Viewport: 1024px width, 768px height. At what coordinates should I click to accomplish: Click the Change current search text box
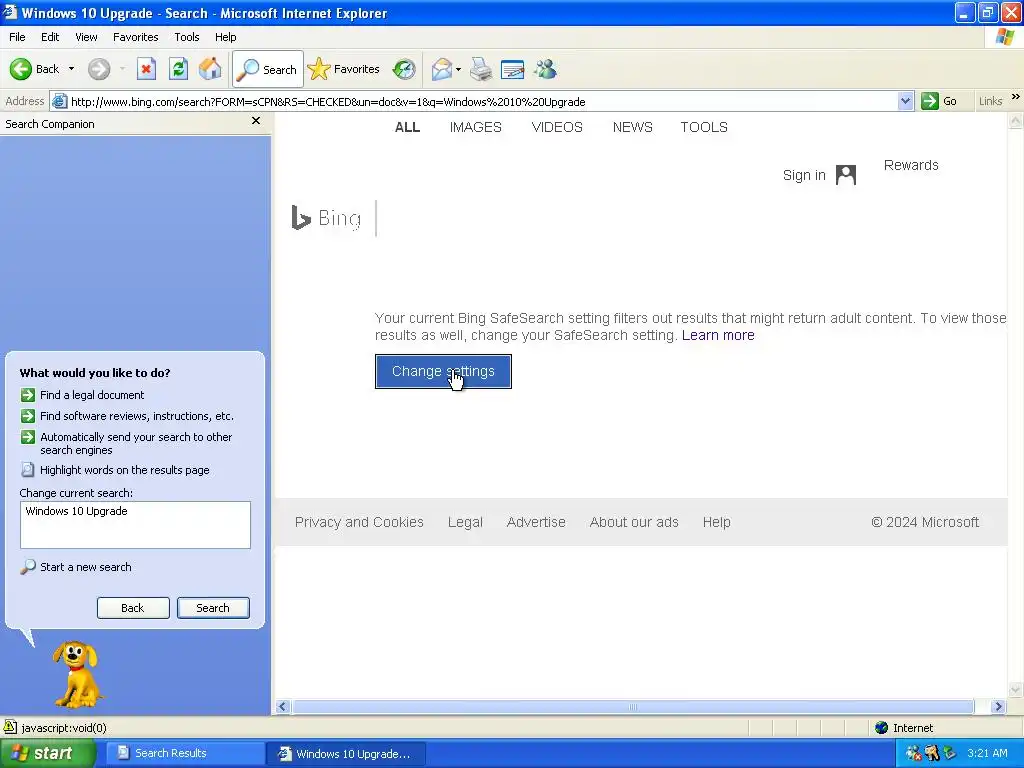click(135, 525)
